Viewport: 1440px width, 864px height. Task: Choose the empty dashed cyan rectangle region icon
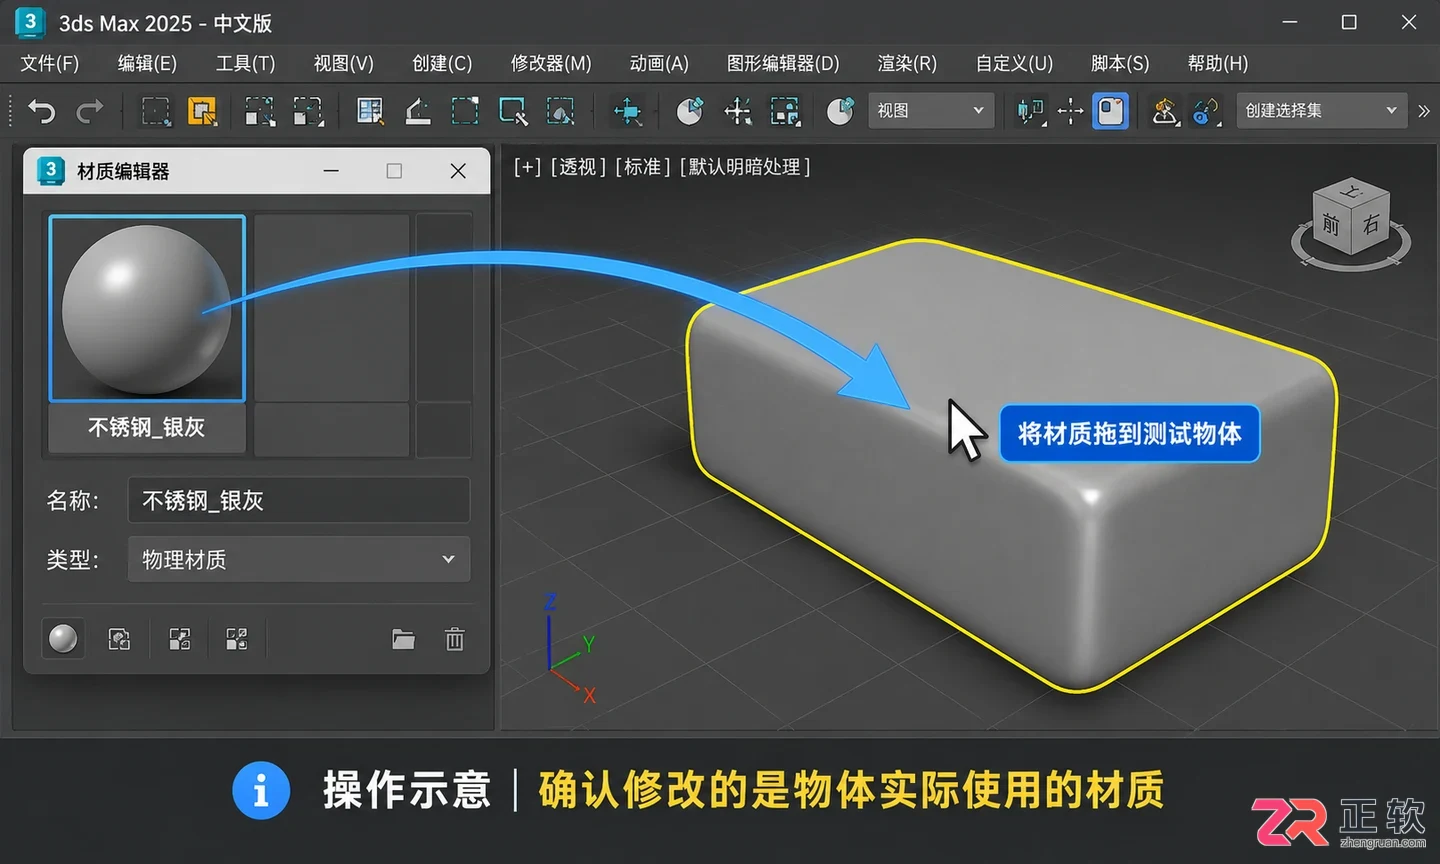coord(465,111)
